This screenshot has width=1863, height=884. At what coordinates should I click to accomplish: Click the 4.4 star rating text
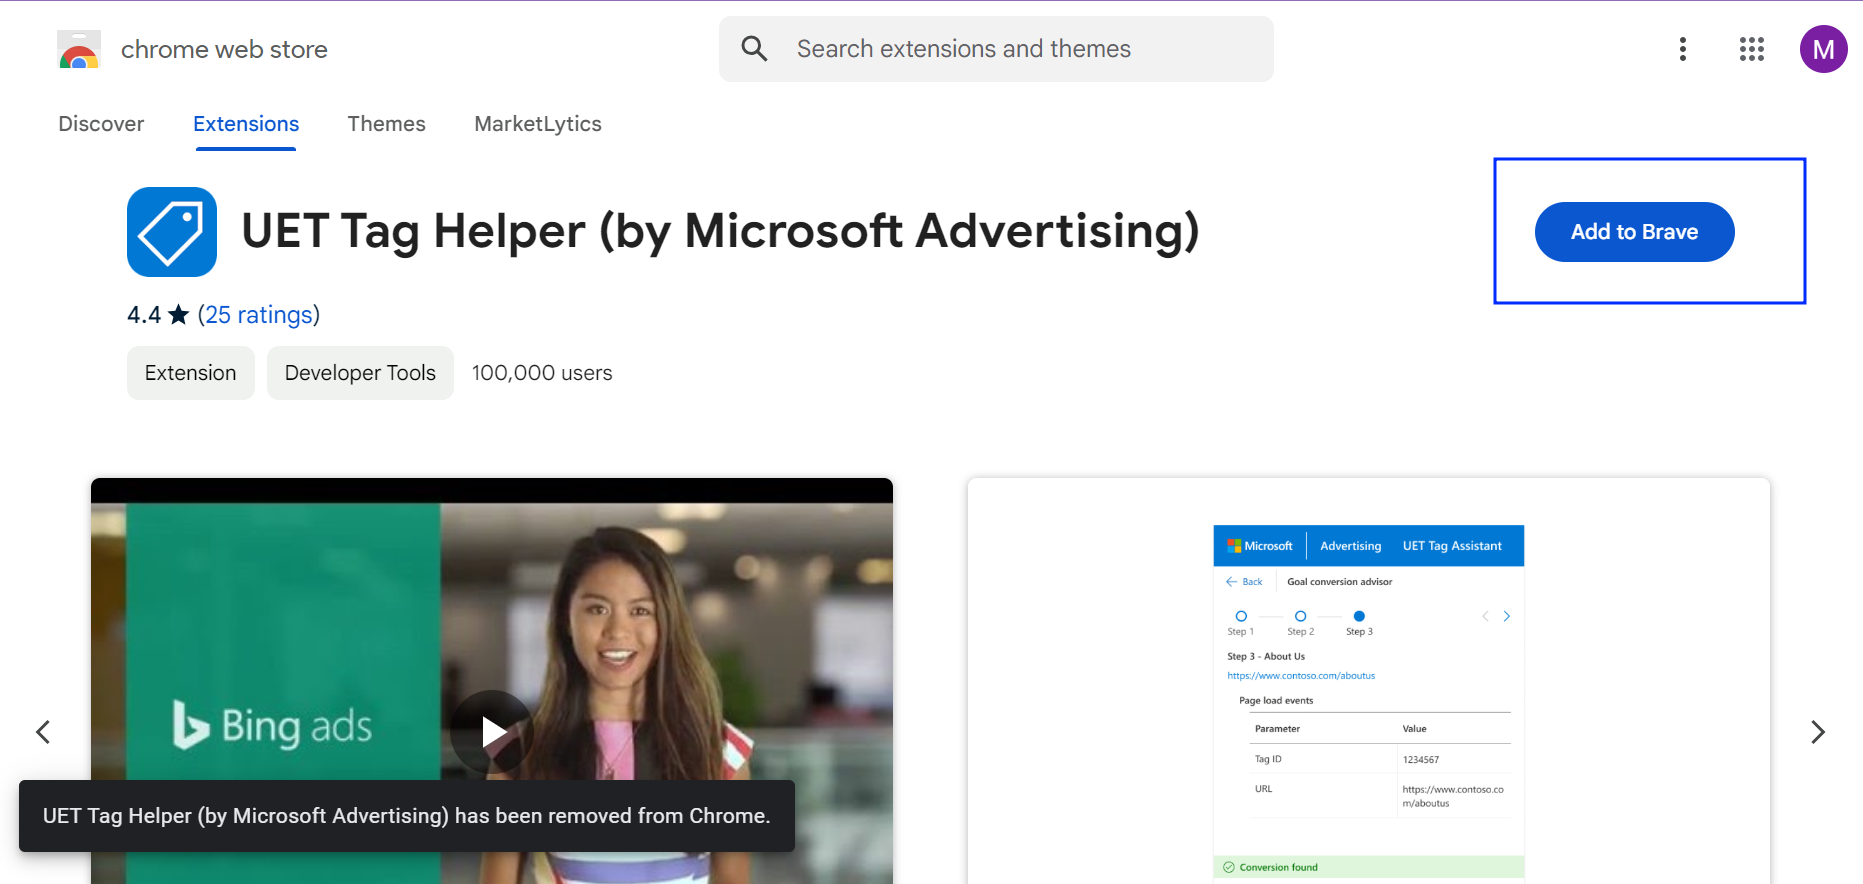(x=158, y=315)
